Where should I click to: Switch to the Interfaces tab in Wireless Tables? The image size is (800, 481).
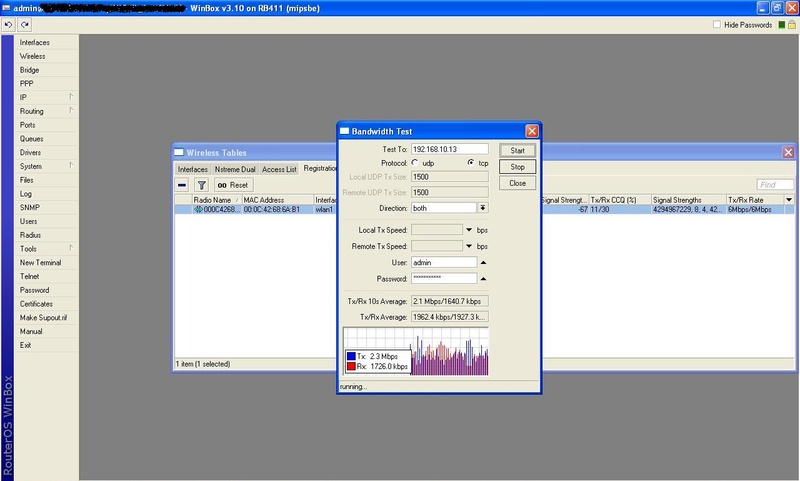coord(192,169)
